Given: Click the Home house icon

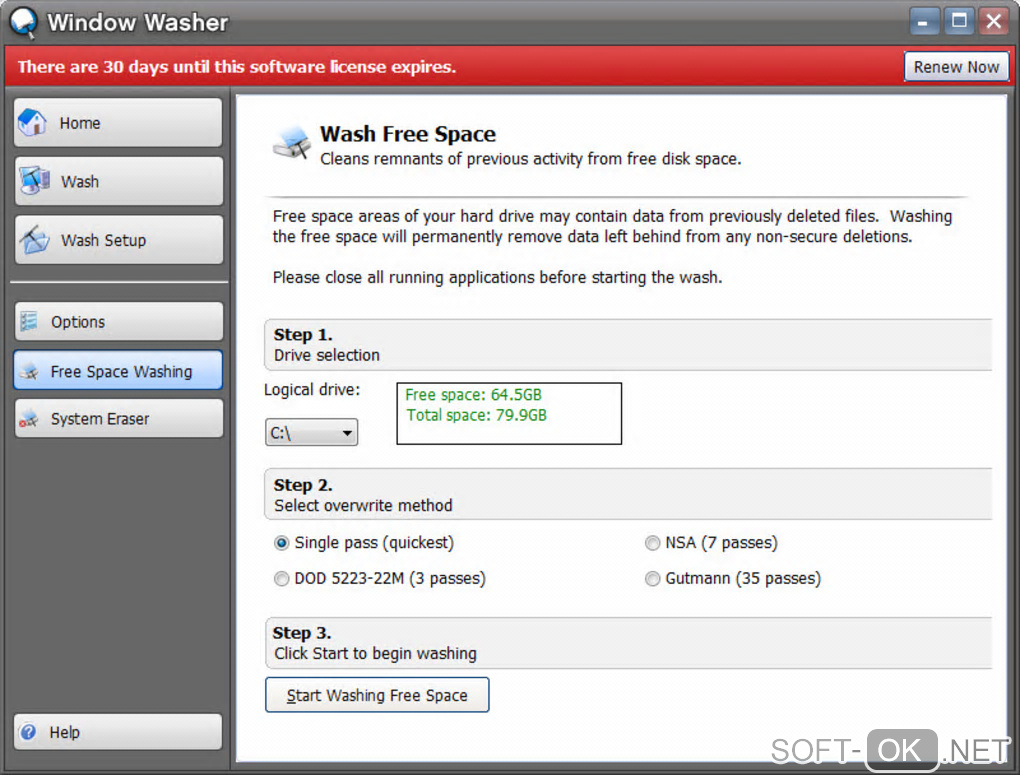Looking at the screenshot, I should (x=33, y=122).
